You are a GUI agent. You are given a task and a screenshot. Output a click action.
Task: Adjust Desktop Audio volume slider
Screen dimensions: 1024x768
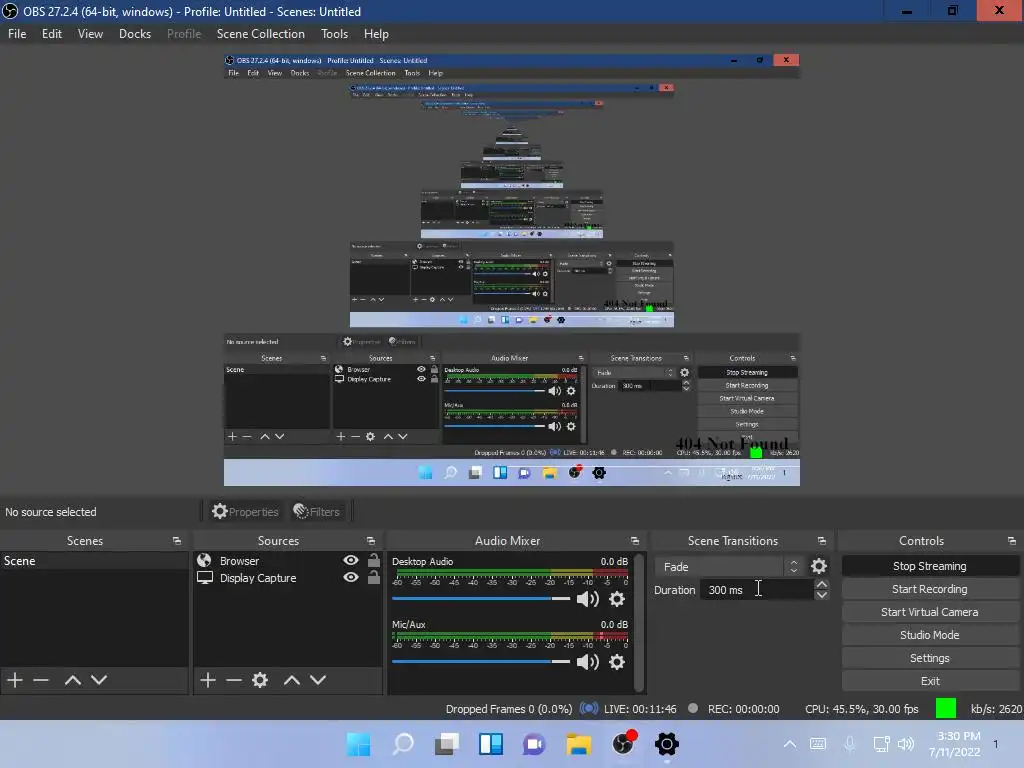481,598
